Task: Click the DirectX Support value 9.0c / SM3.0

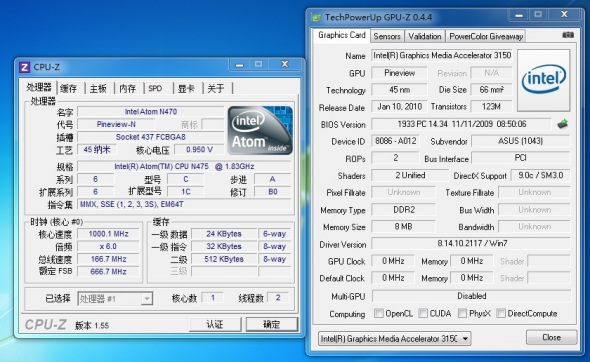Action: pos(540,175)
